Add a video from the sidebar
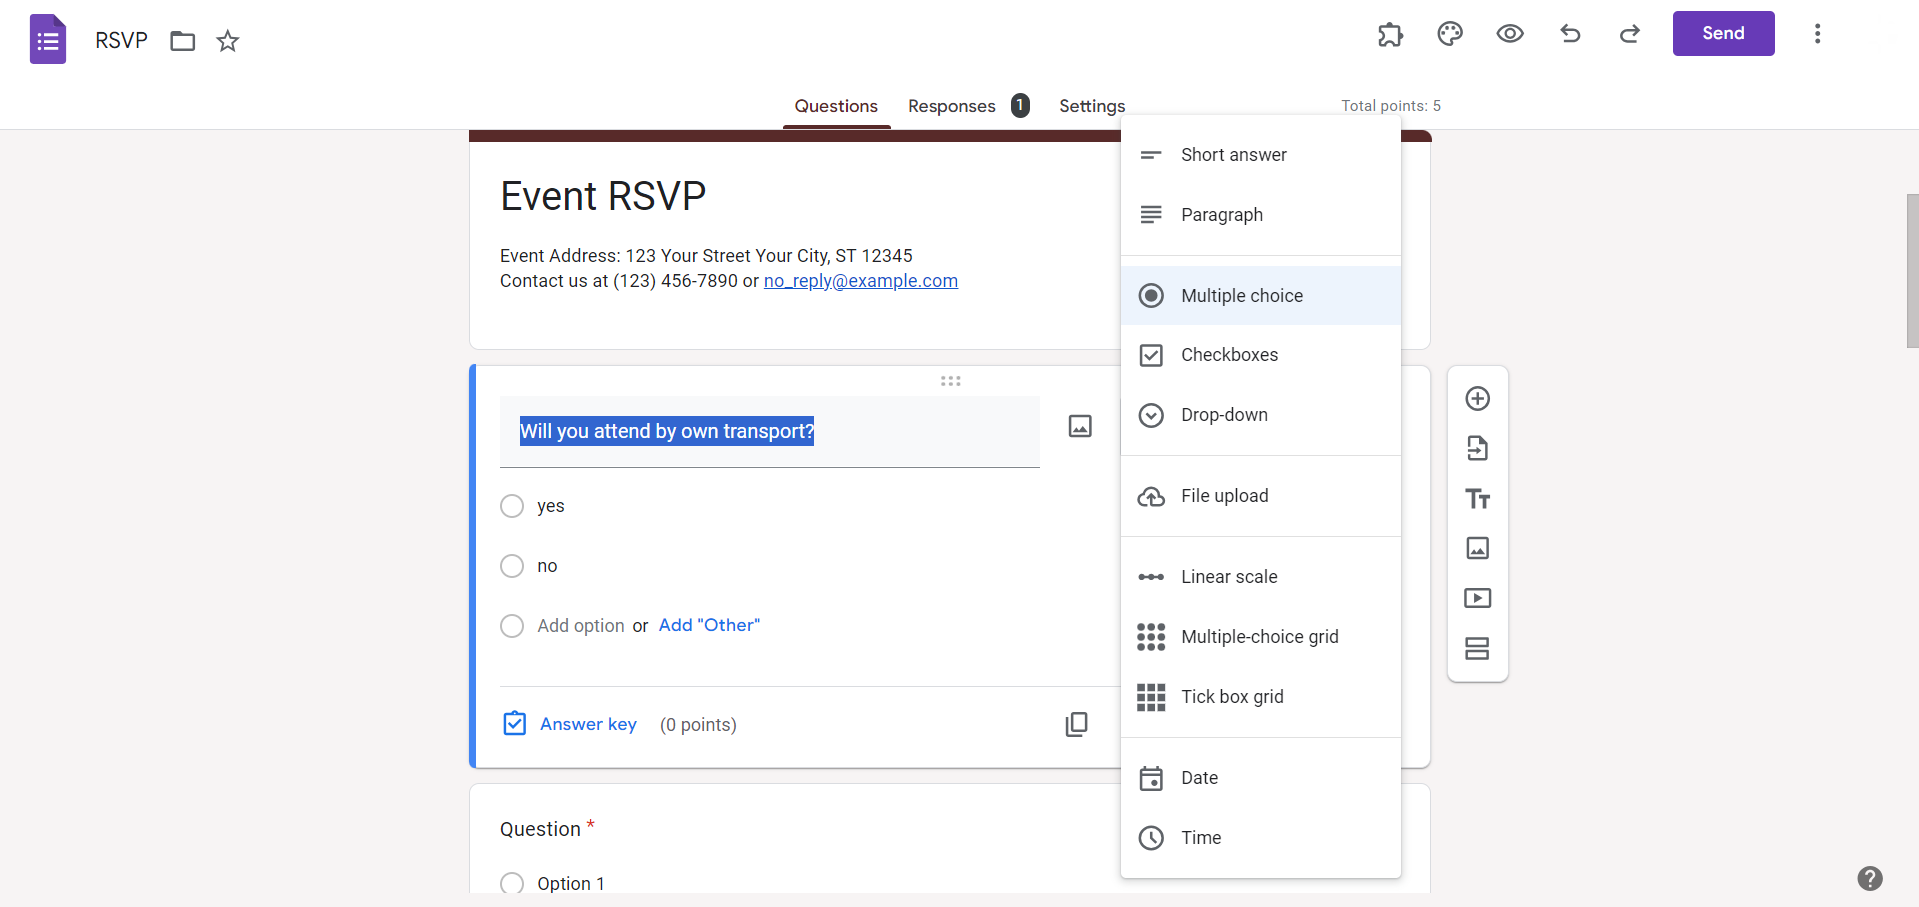The width and height of the screenshot is (1919, 907). [1477, 598]
